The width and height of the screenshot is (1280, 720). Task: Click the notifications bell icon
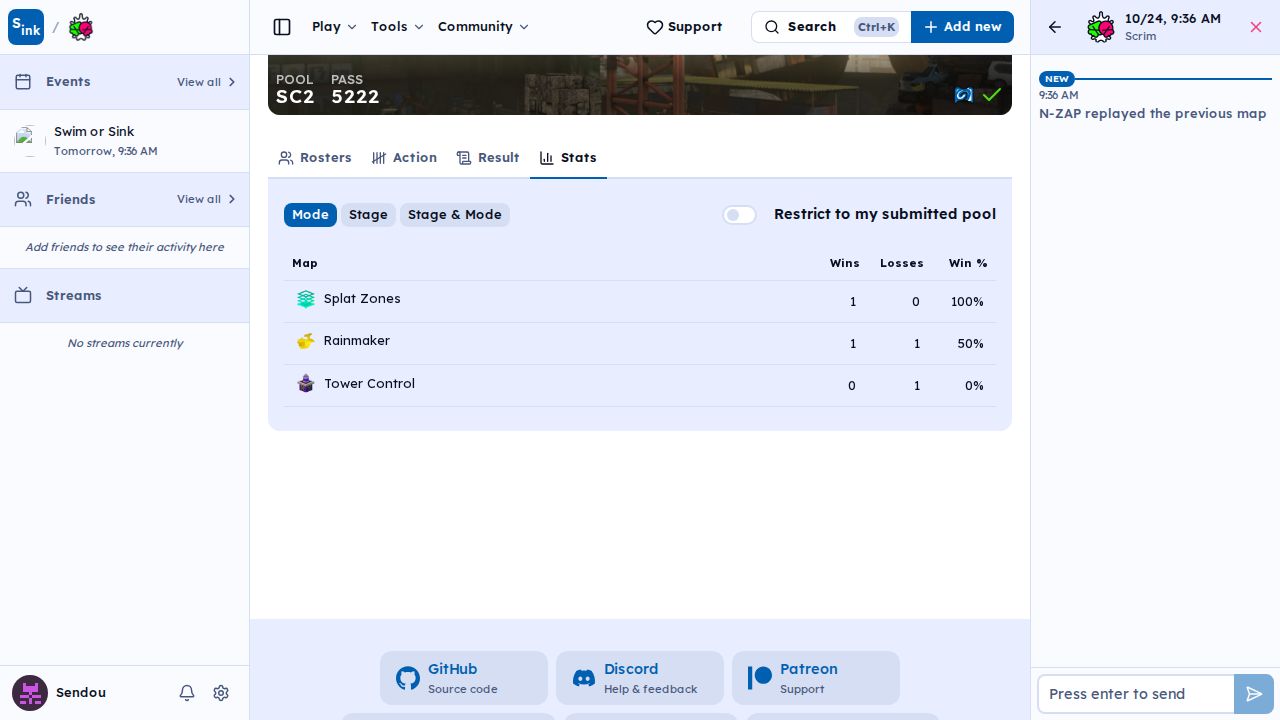click(187, 693)
